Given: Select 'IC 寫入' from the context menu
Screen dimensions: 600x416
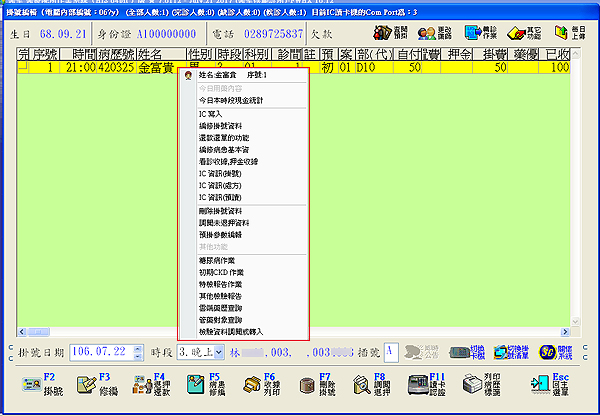Looking at the screenshot, I should point(212,115).
